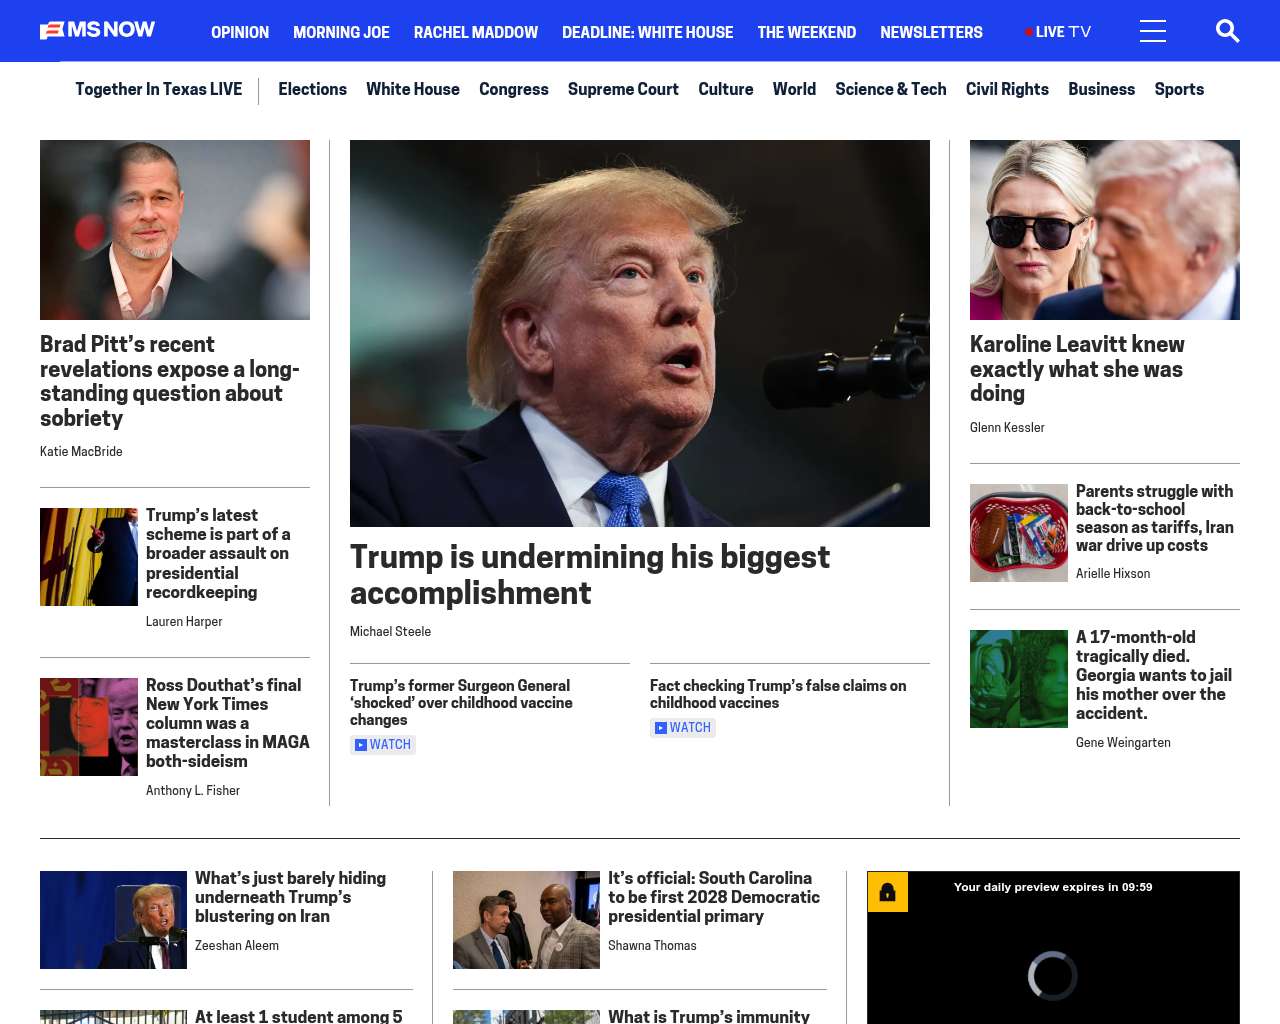Open the Opinion menu item
Viewport: 1280px width, 1024px height.
(x=240, y=32)
